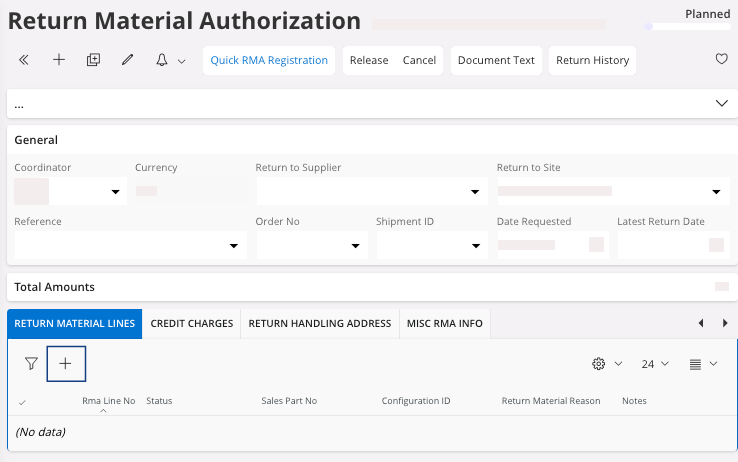738x462 pixels.
Task: Toggle the select-all rows checkmark
Action: [23, 402]
